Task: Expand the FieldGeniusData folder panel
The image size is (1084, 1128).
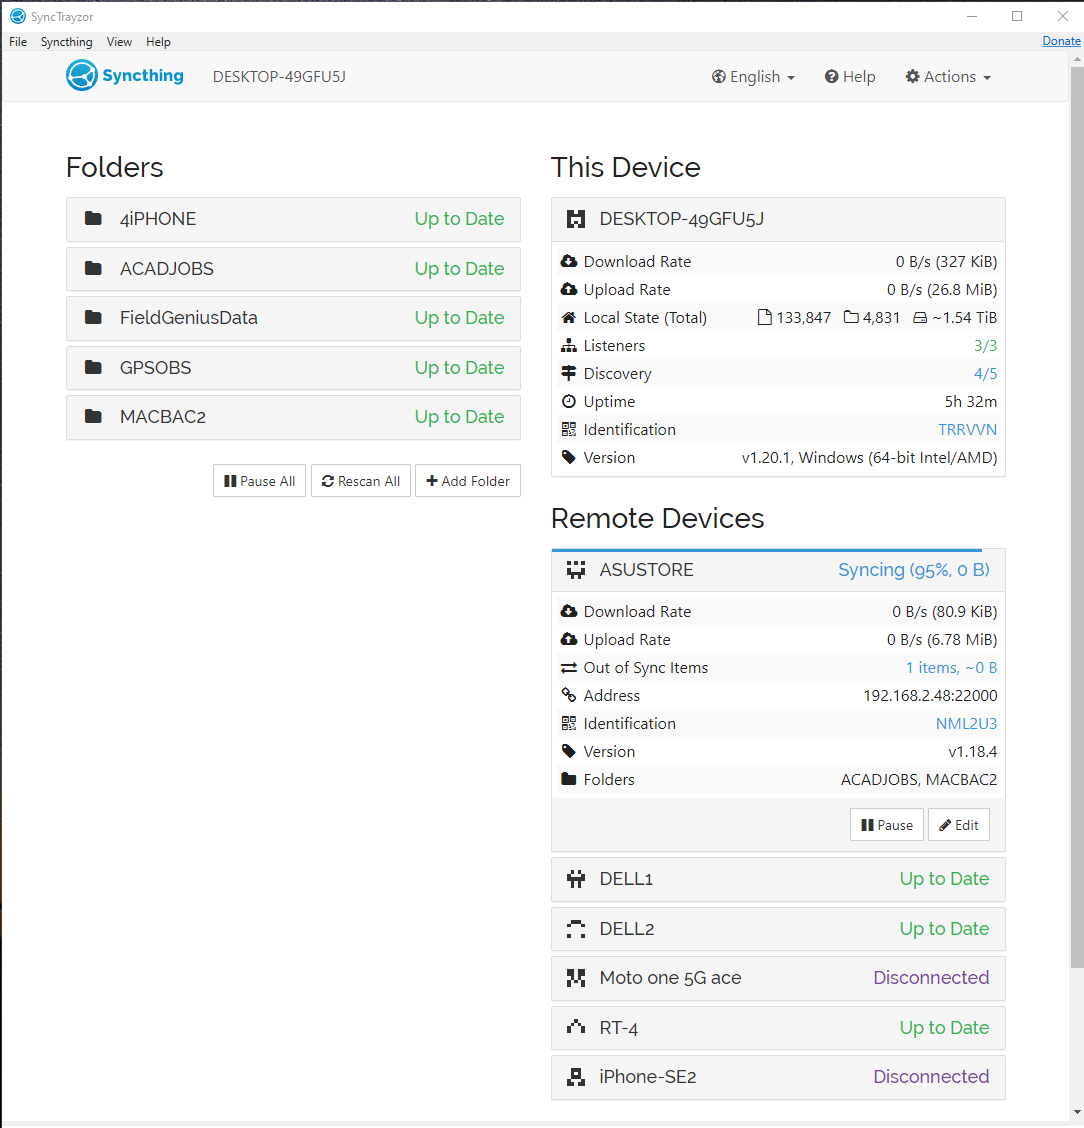Action: tap(293, 318)
